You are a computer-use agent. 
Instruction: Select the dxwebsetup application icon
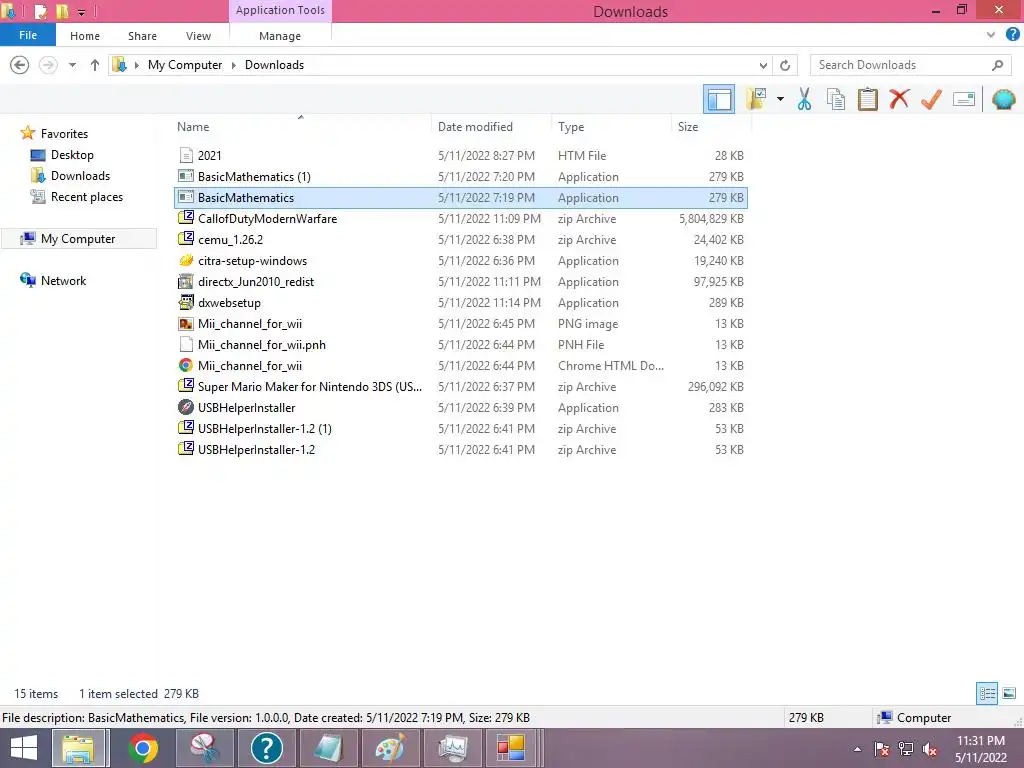(186, 302)
